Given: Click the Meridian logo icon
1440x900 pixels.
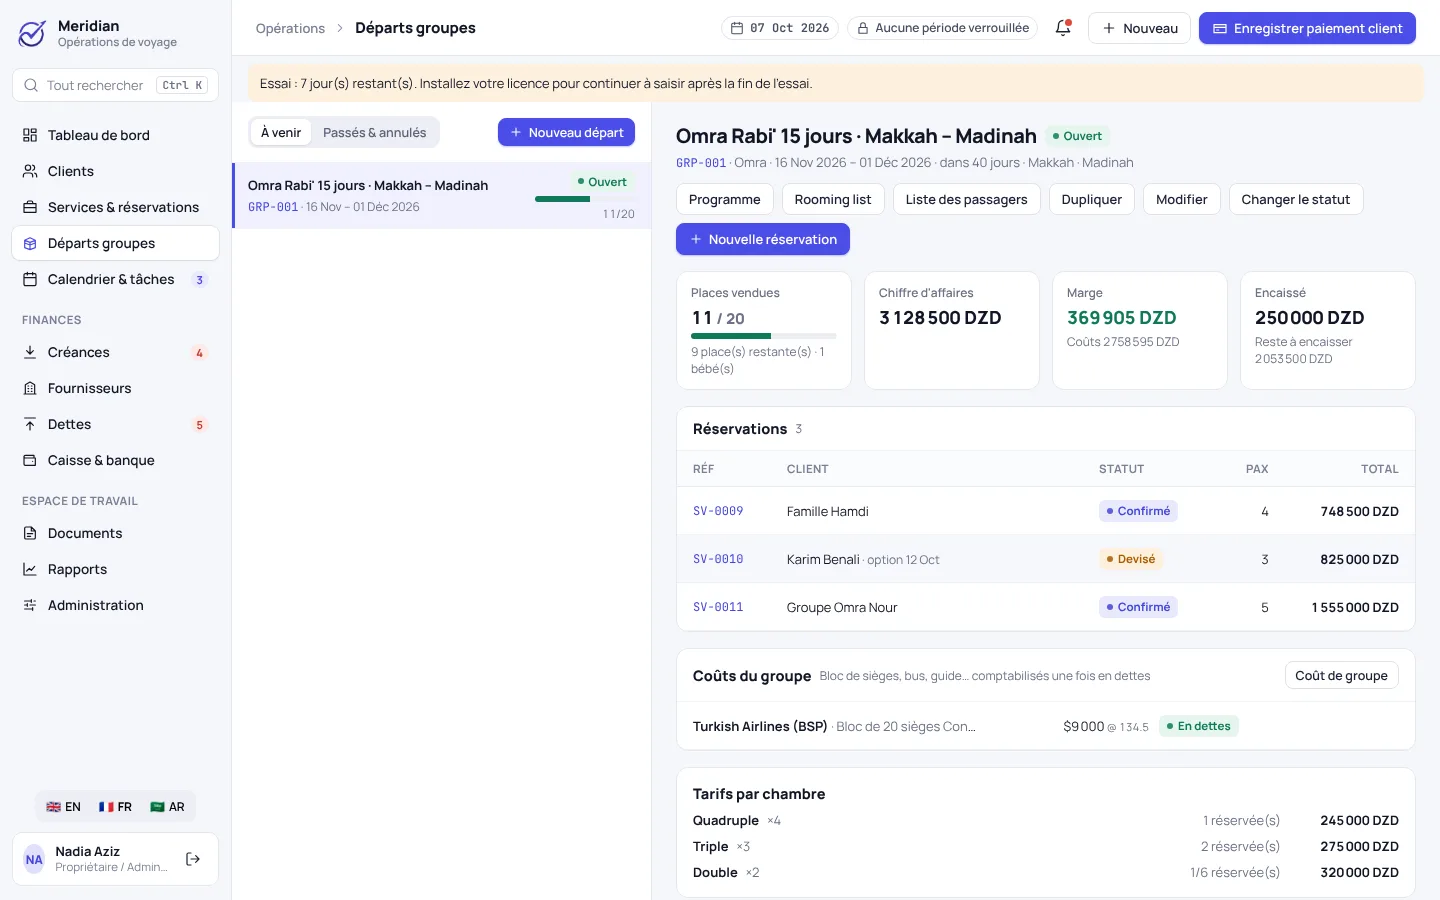Looking at the screenshot, I should point(32,34).
